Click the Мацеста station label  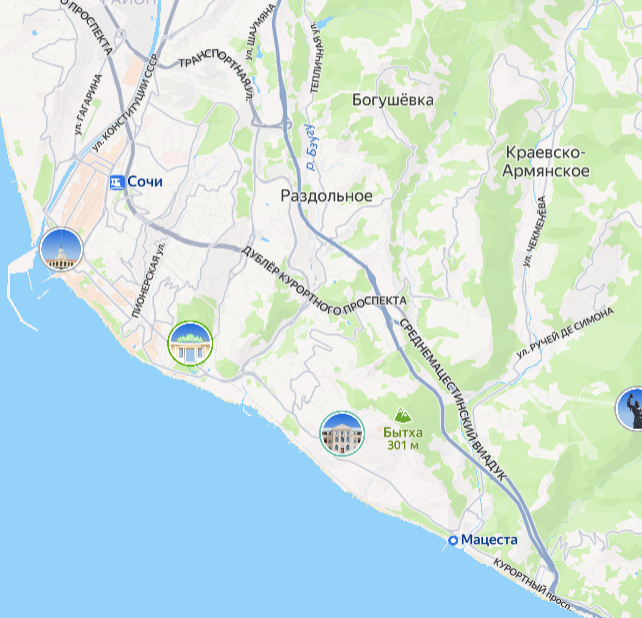489,540
